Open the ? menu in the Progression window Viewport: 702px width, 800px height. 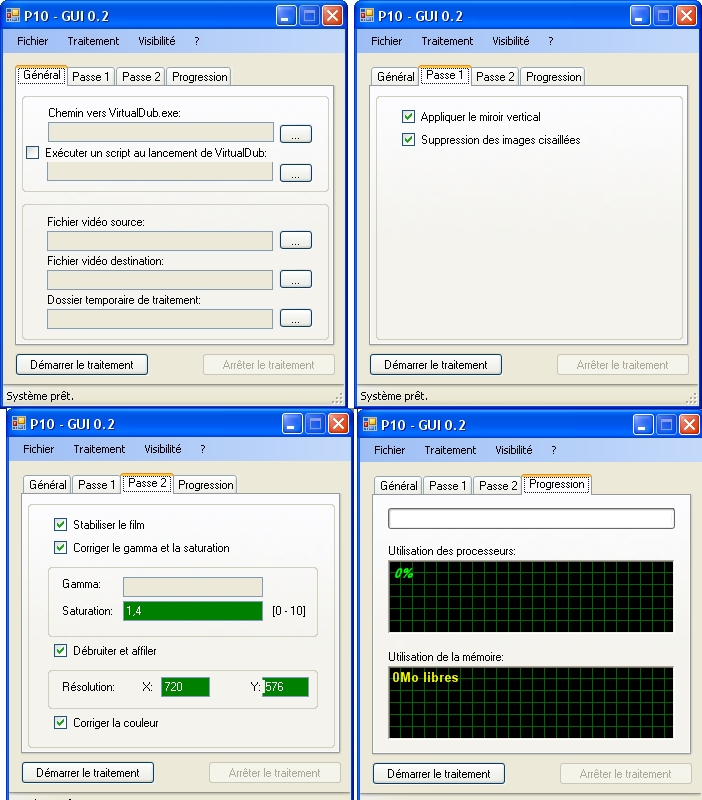554,450
